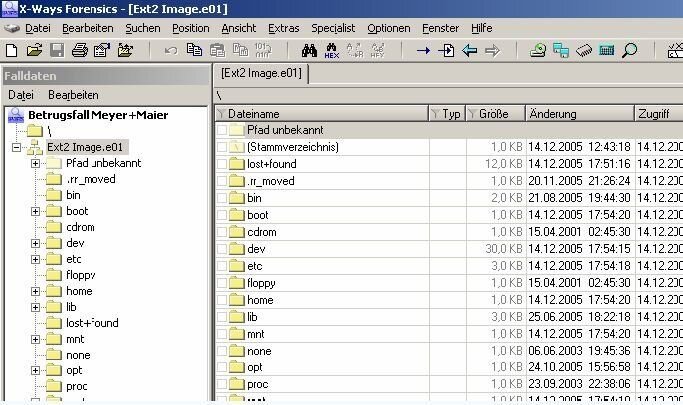Open the Datei menu in main menu bar
The width and height of the screenshot is (683, 405).
pos(38,28)
